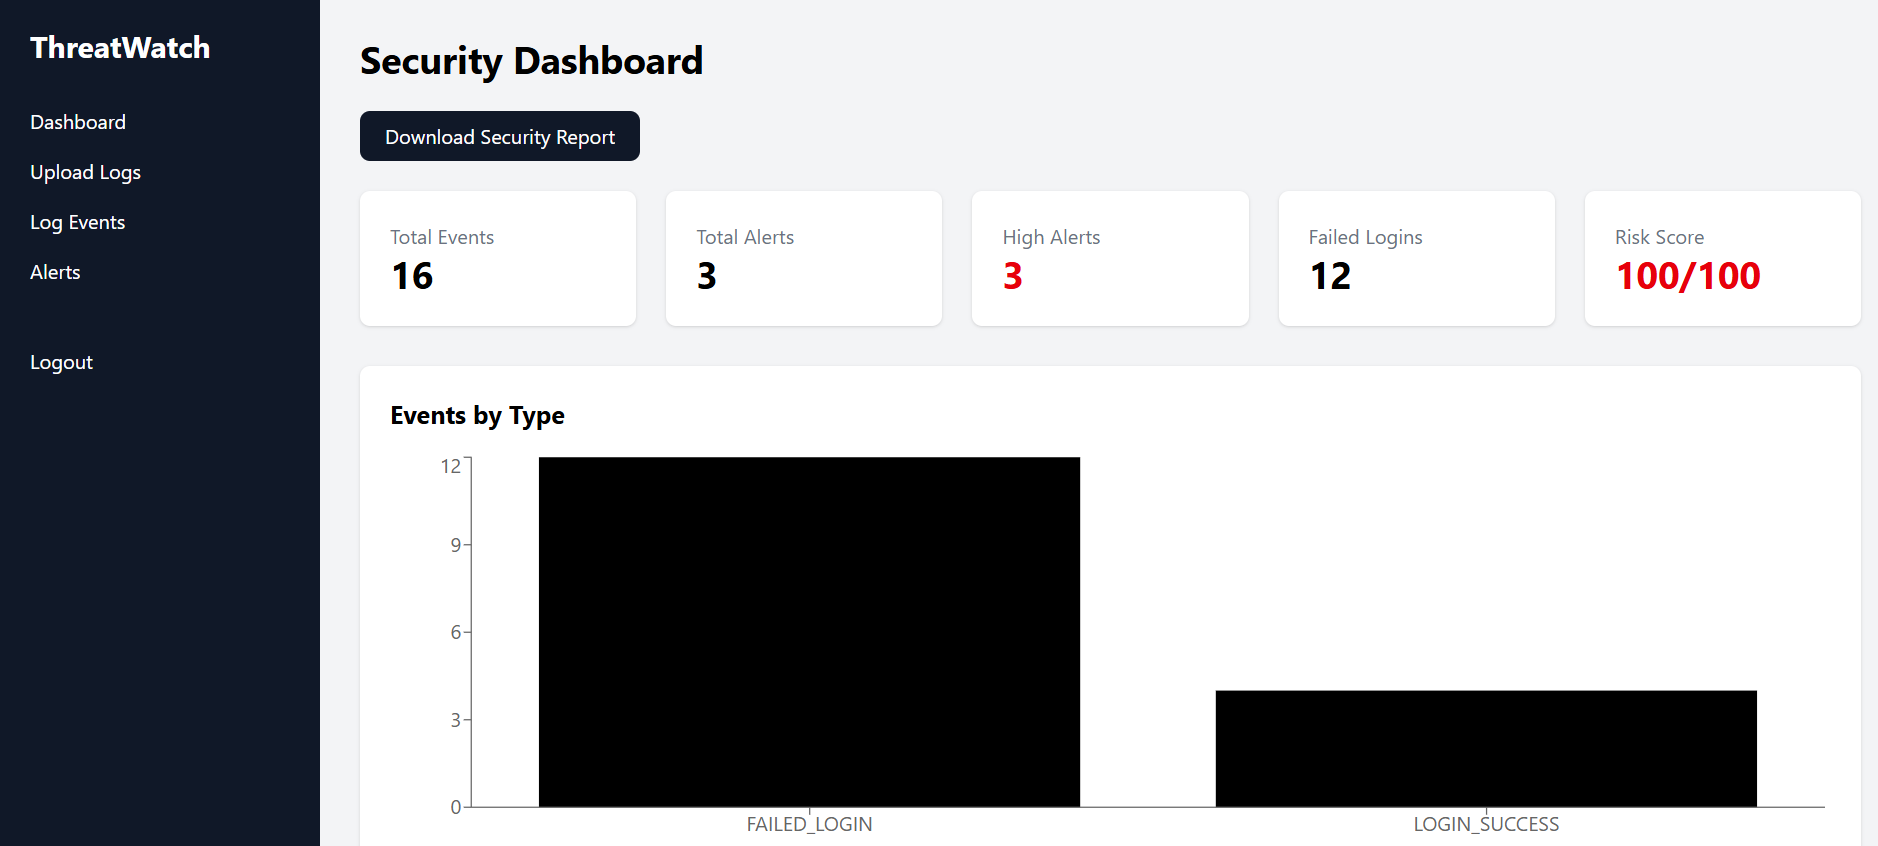Click the High Alerts label
This screenshot has width=1878, height=846.
coord(1051,237)
